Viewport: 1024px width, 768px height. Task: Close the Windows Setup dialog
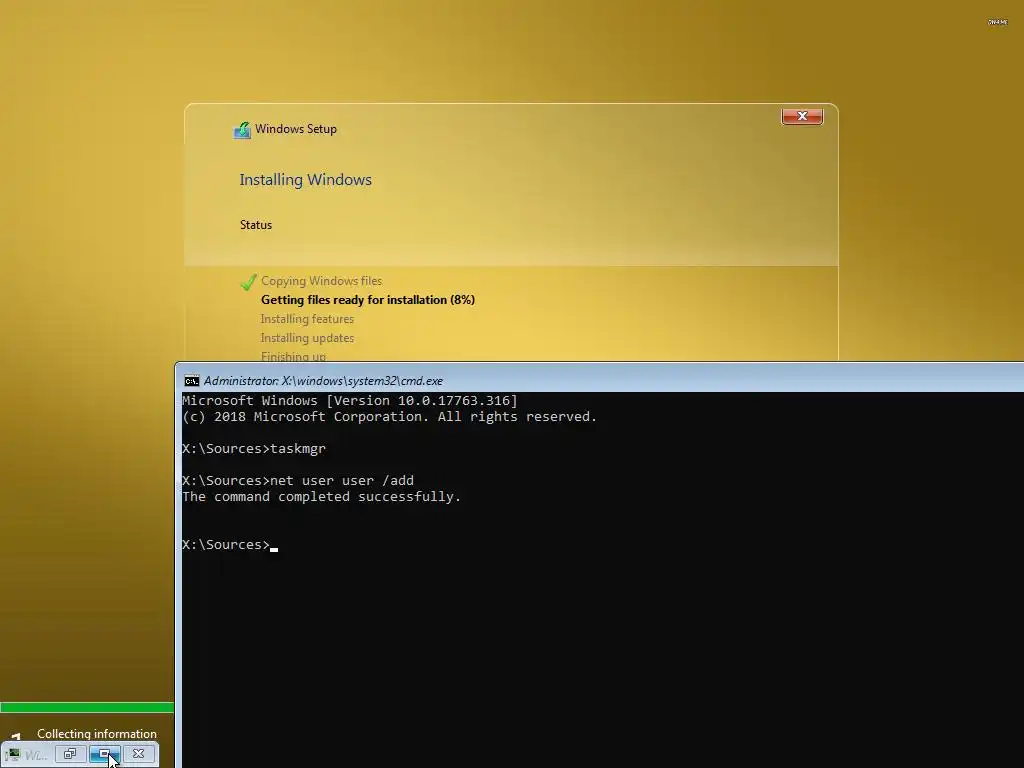(x=802, y=116)
